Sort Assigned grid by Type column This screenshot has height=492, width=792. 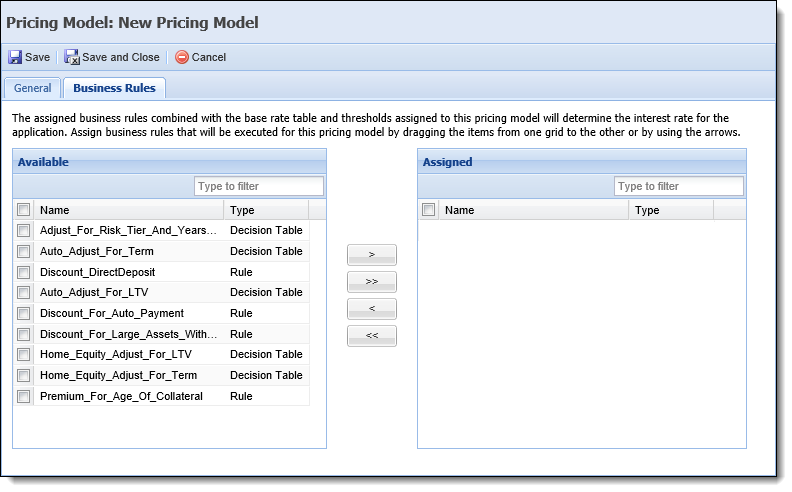671,210
